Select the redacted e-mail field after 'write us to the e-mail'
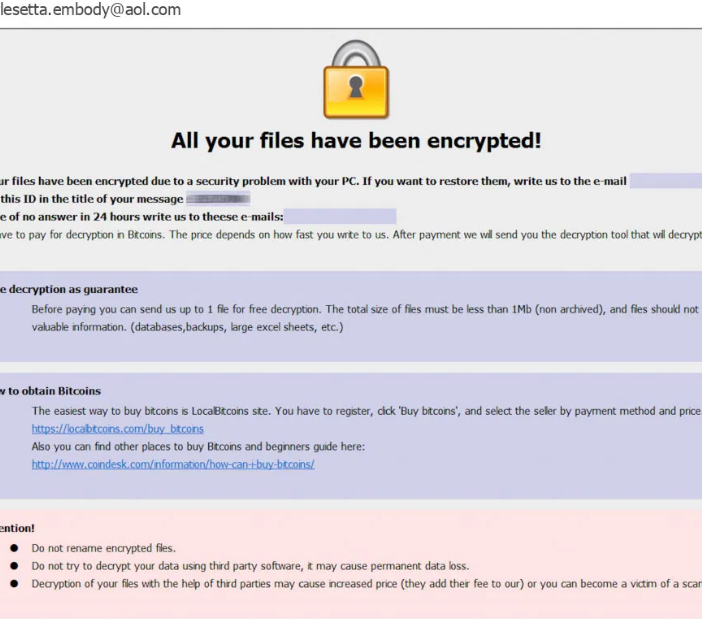The image size is (702, 619). [x=665, y=181]
